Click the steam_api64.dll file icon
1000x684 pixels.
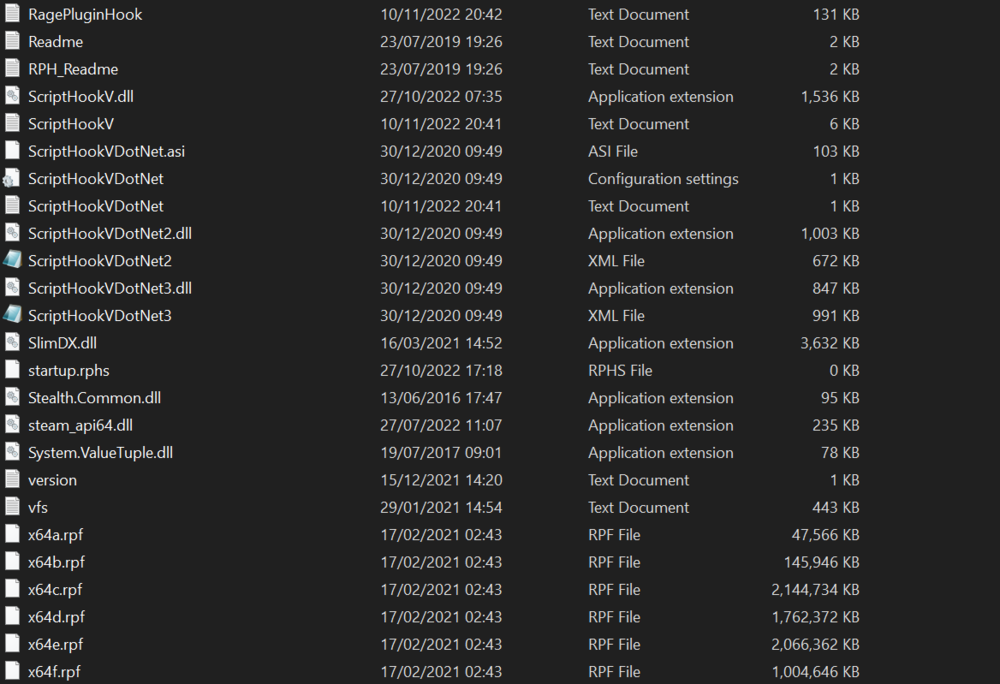pyautogui.click(x=12, y=425)
